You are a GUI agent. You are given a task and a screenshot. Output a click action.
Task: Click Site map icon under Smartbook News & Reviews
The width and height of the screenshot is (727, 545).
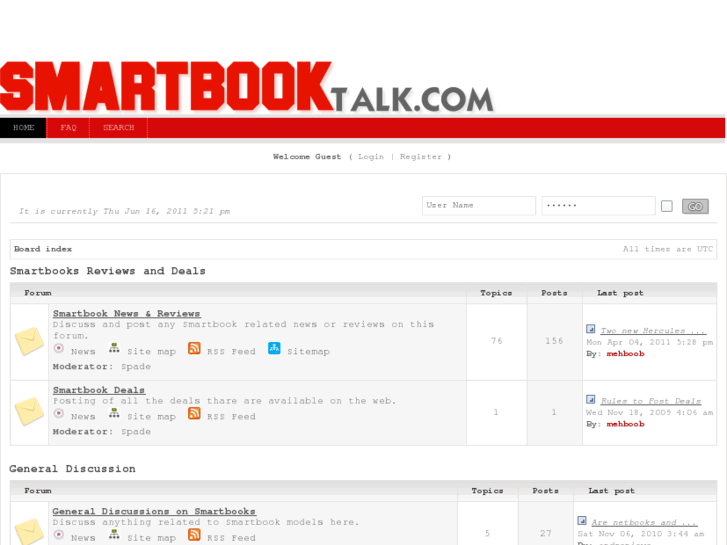[114, 348]
